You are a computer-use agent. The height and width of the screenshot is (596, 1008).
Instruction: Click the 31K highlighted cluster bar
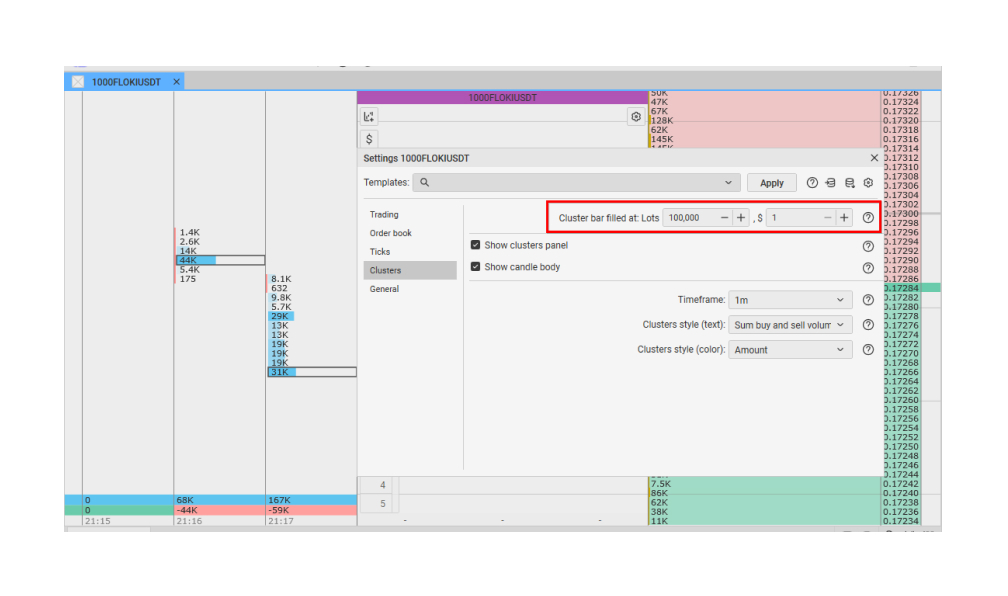[x=312, y=372]
